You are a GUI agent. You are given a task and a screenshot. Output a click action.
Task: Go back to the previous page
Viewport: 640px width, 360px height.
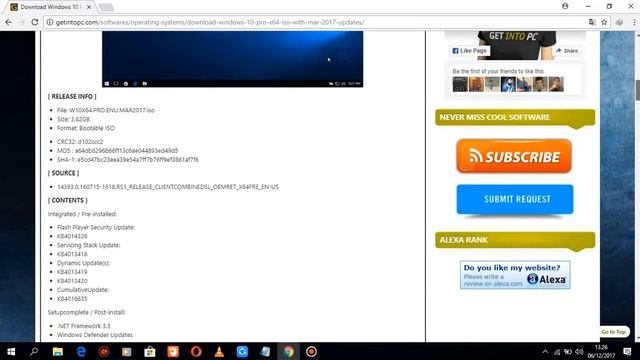tap(9, 22)
